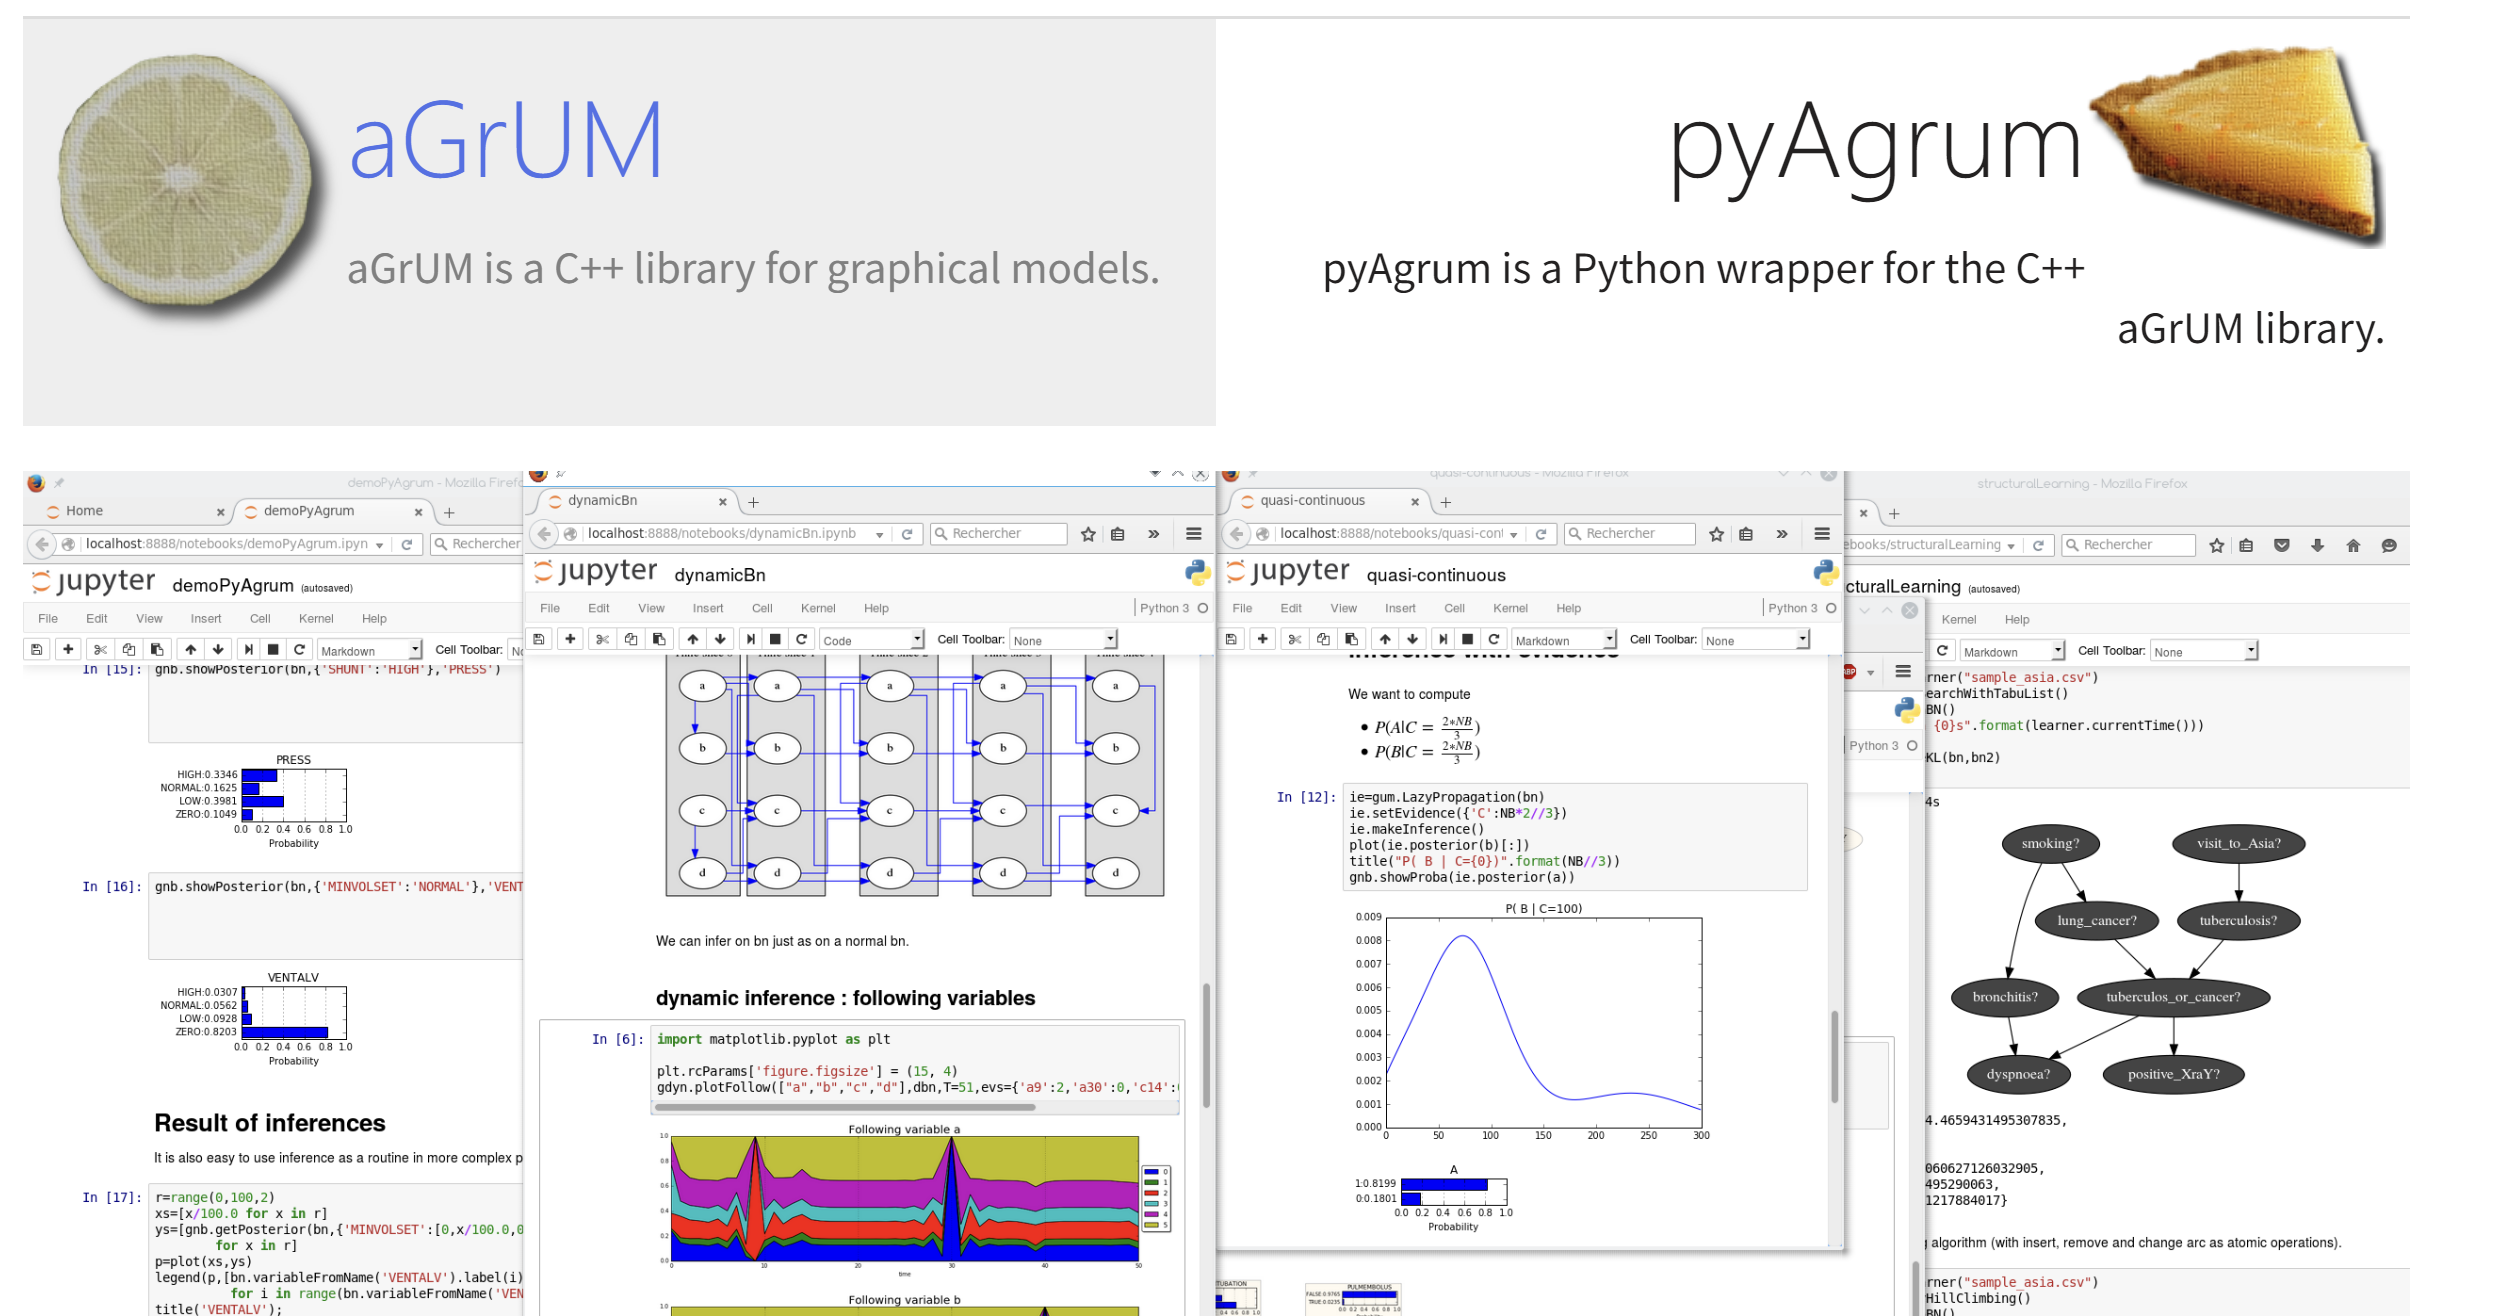Open the Code cell type dropdown in dynamicBn

tap(872, 640)
